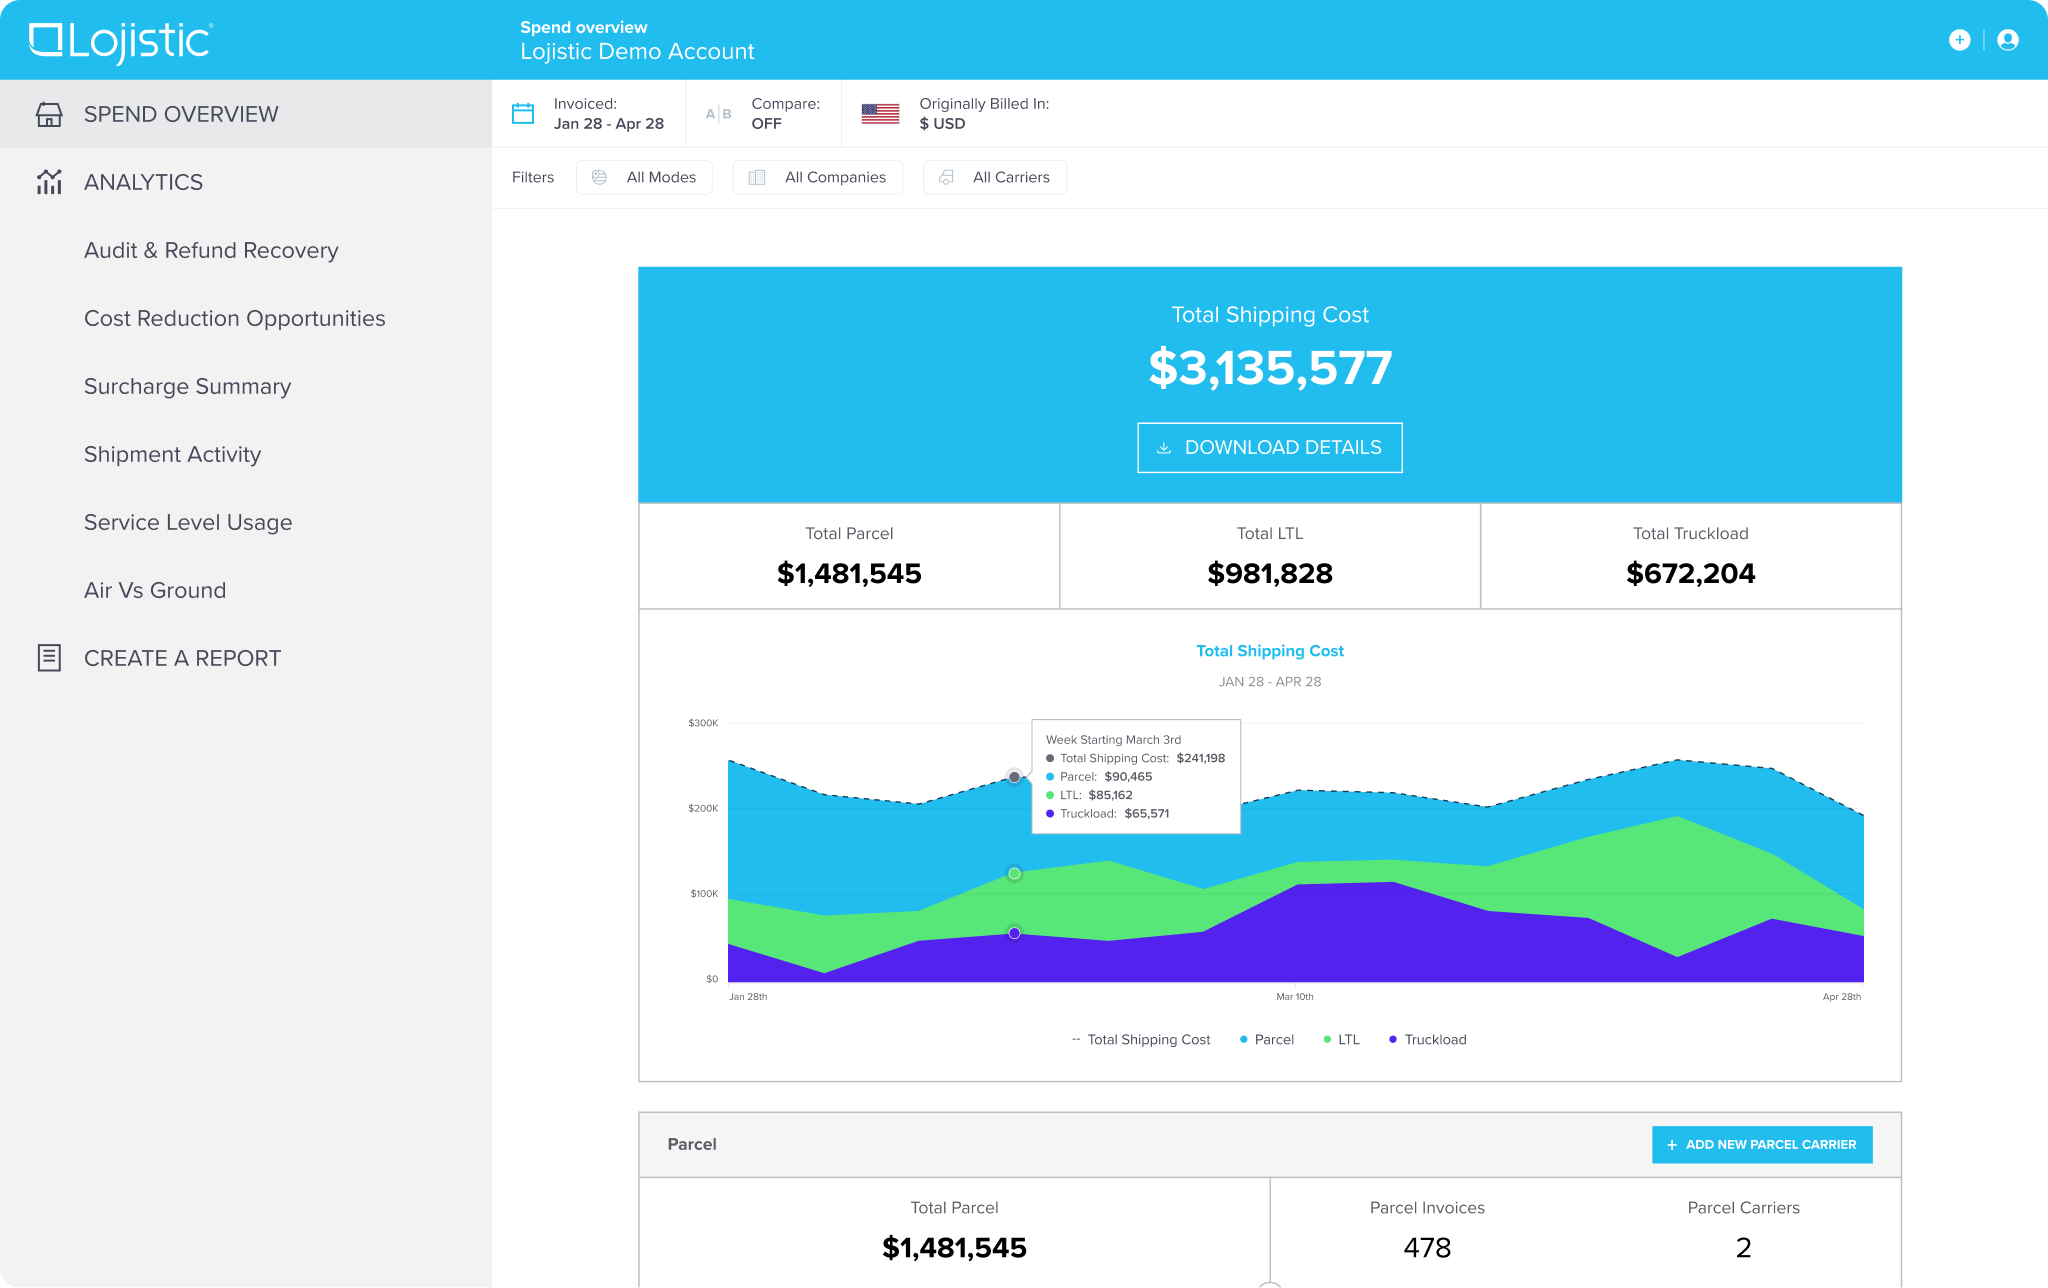Open the Analytics section
This screenshot has height=1288, width=2048.
(143, 182)
